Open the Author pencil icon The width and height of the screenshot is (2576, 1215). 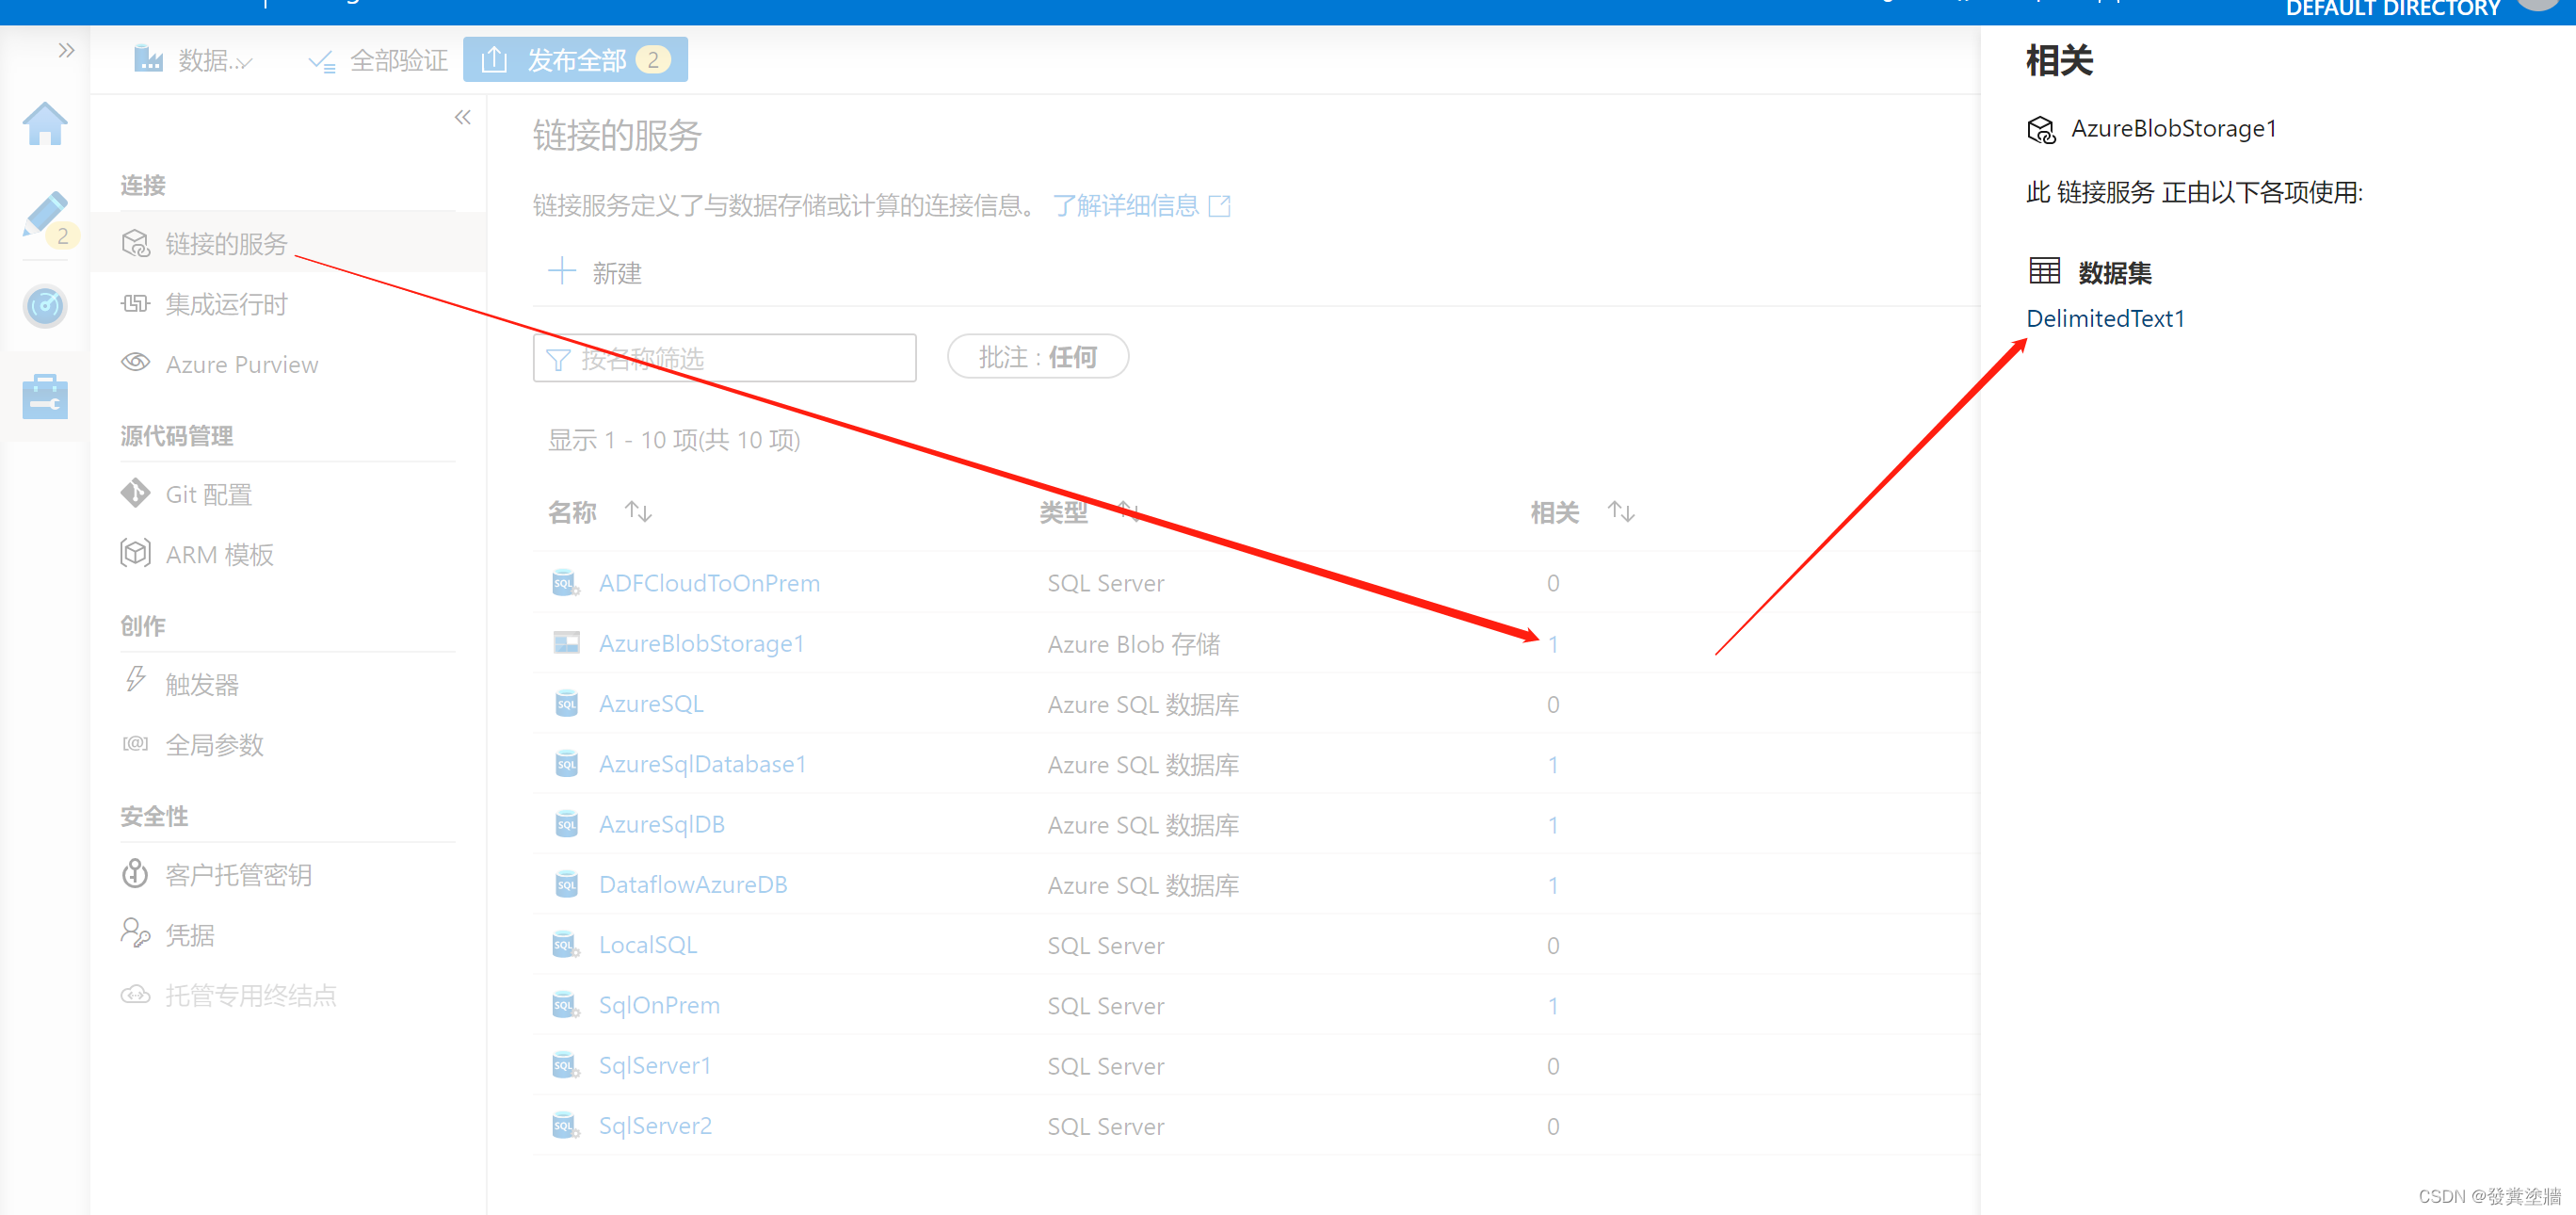tap(45, 214)
